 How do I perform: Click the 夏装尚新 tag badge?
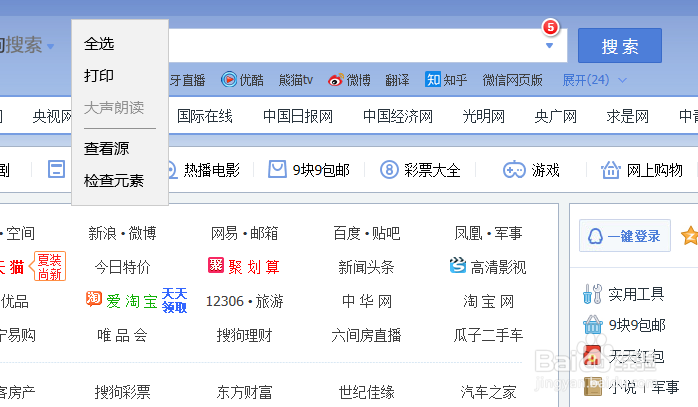pos(48,266)
